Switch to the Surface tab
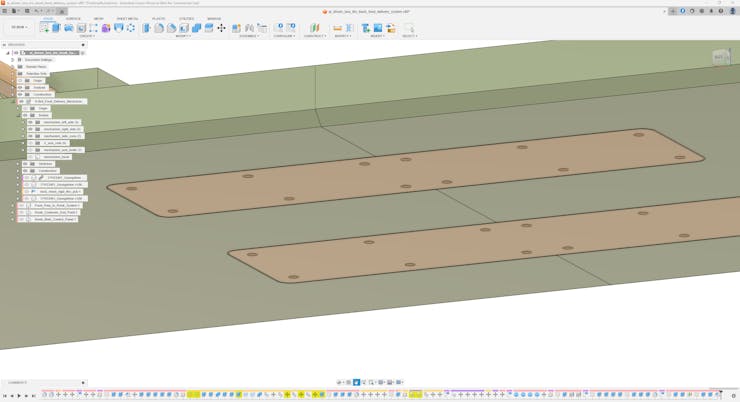740x402 pixels. point(73,18)
